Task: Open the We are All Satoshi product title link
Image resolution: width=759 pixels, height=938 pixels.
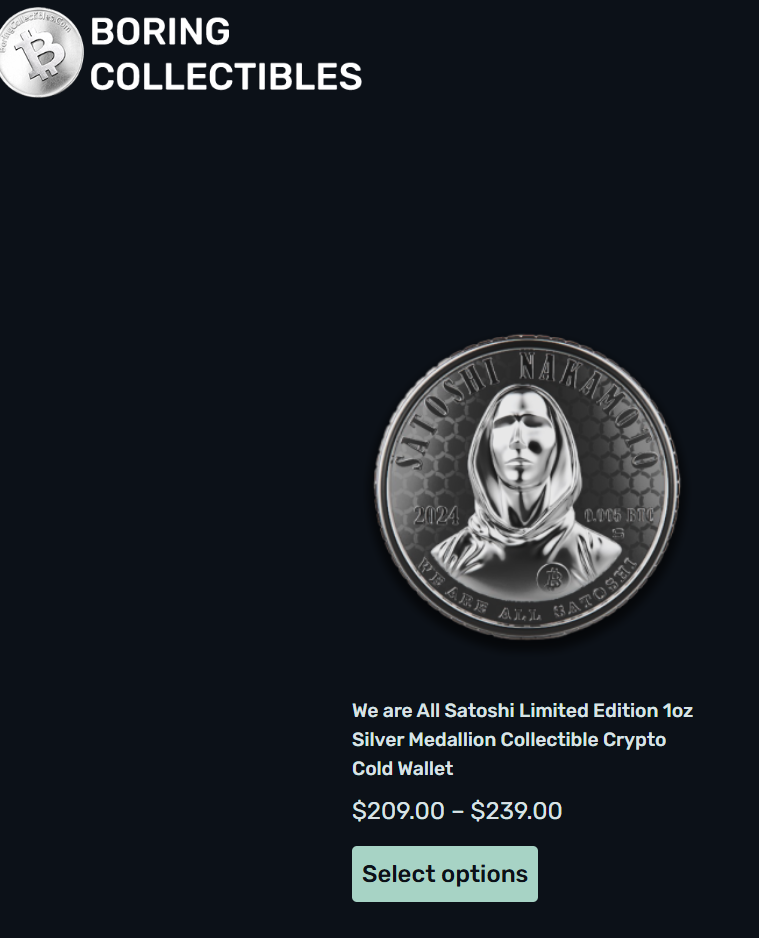Action: pos(522,739)
